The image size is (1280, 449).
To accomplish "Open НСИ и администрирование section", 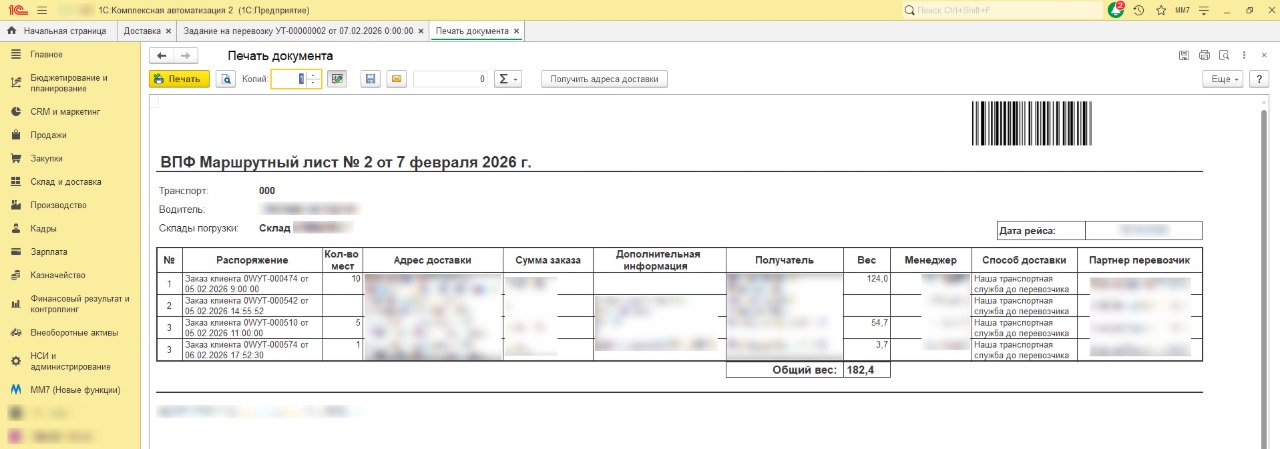I will (70, 361).
